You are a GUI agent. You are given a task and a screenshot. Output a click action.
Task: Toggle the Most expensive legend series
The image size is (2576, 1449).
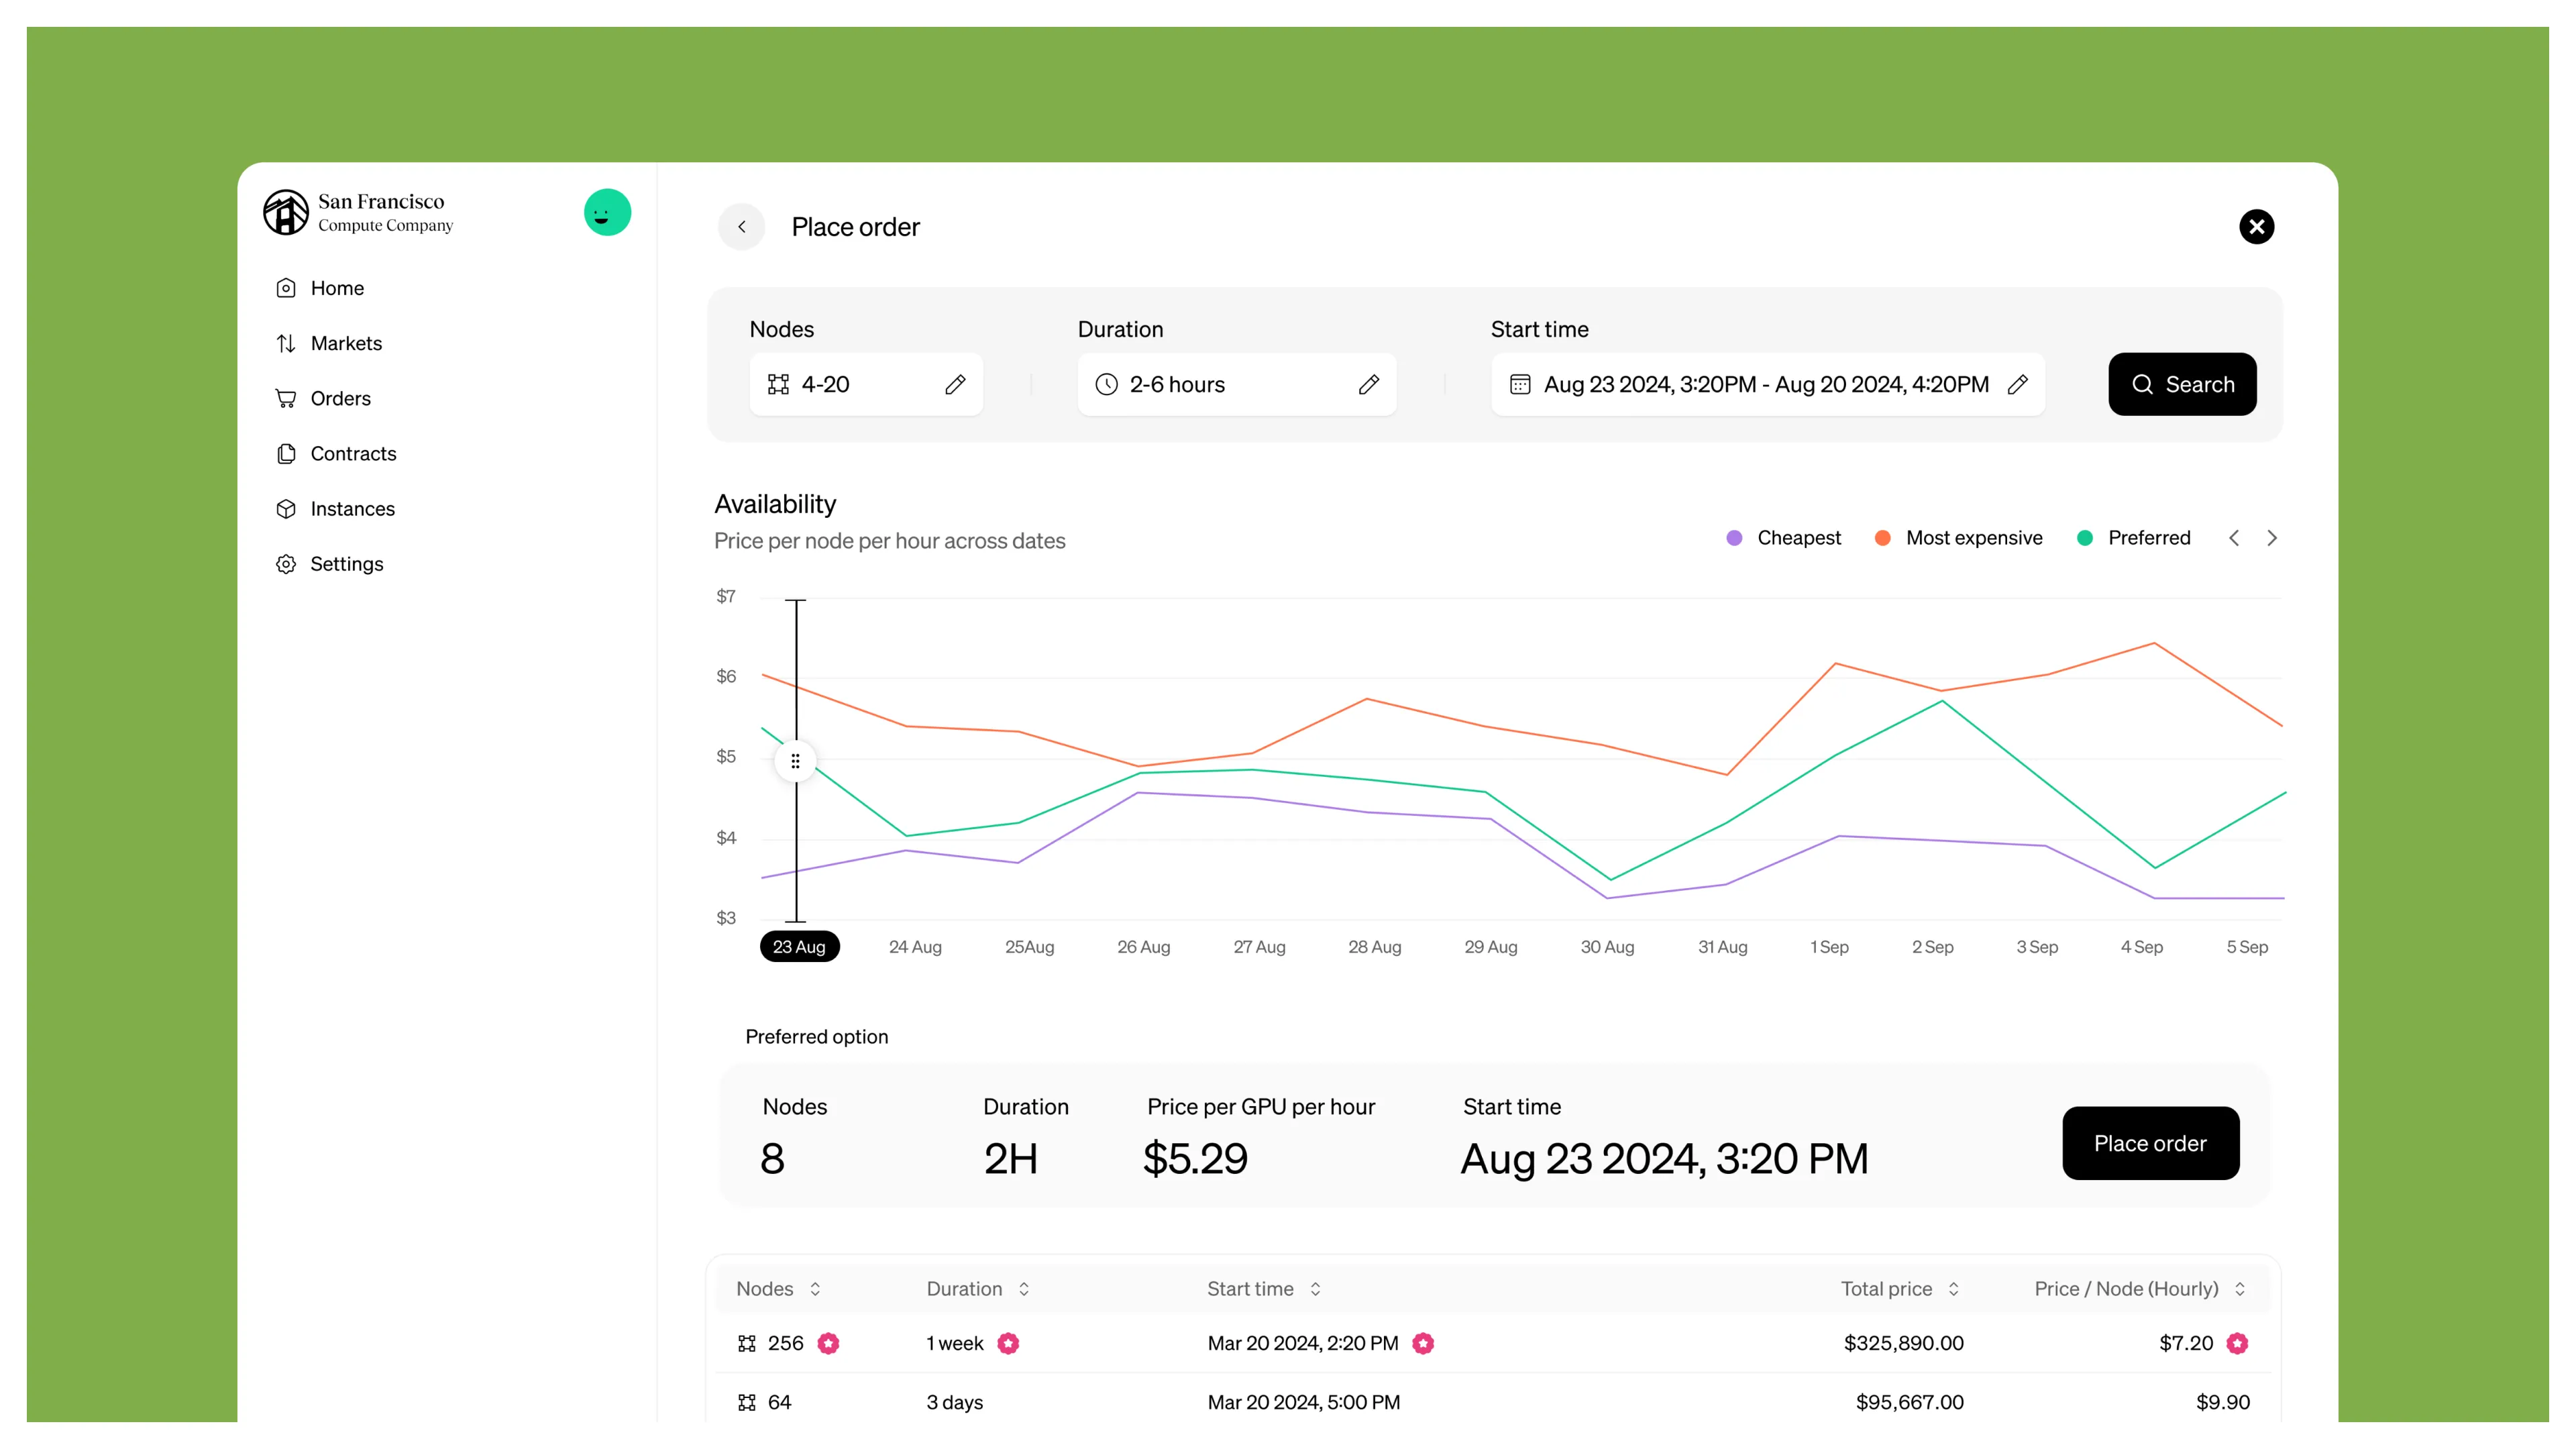click(1958, 538)
